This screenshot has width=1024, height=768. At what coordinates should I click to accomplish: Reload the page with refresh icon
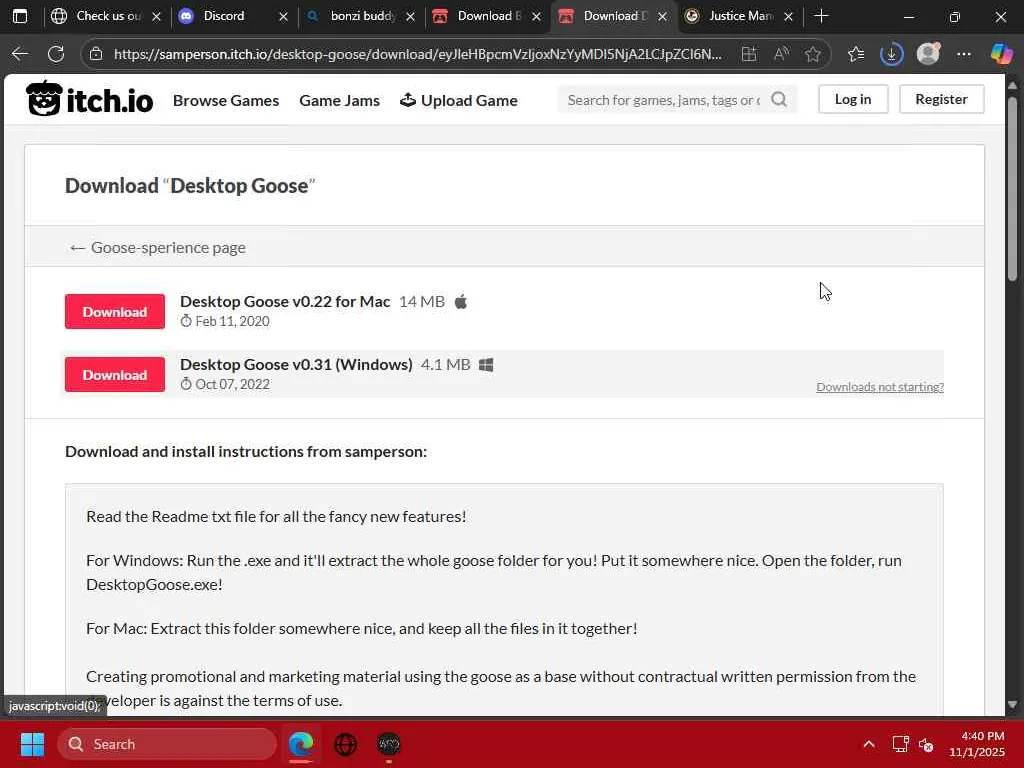[56, 54]
